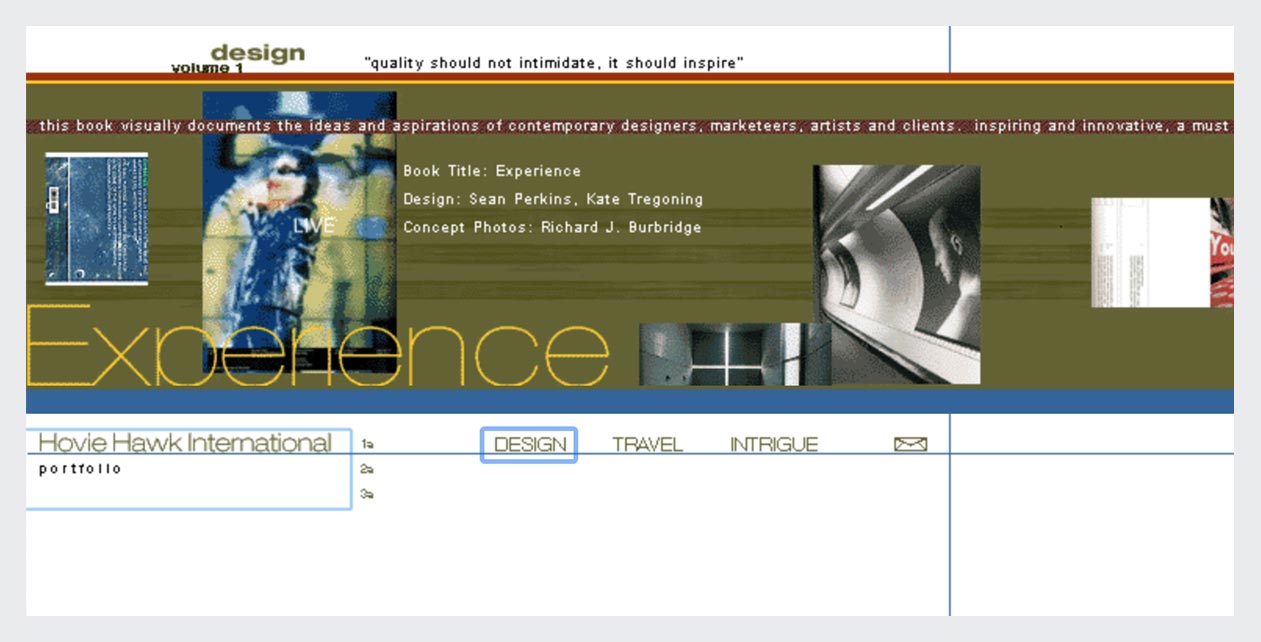Click the design volume 1 logo

(239, 59)
